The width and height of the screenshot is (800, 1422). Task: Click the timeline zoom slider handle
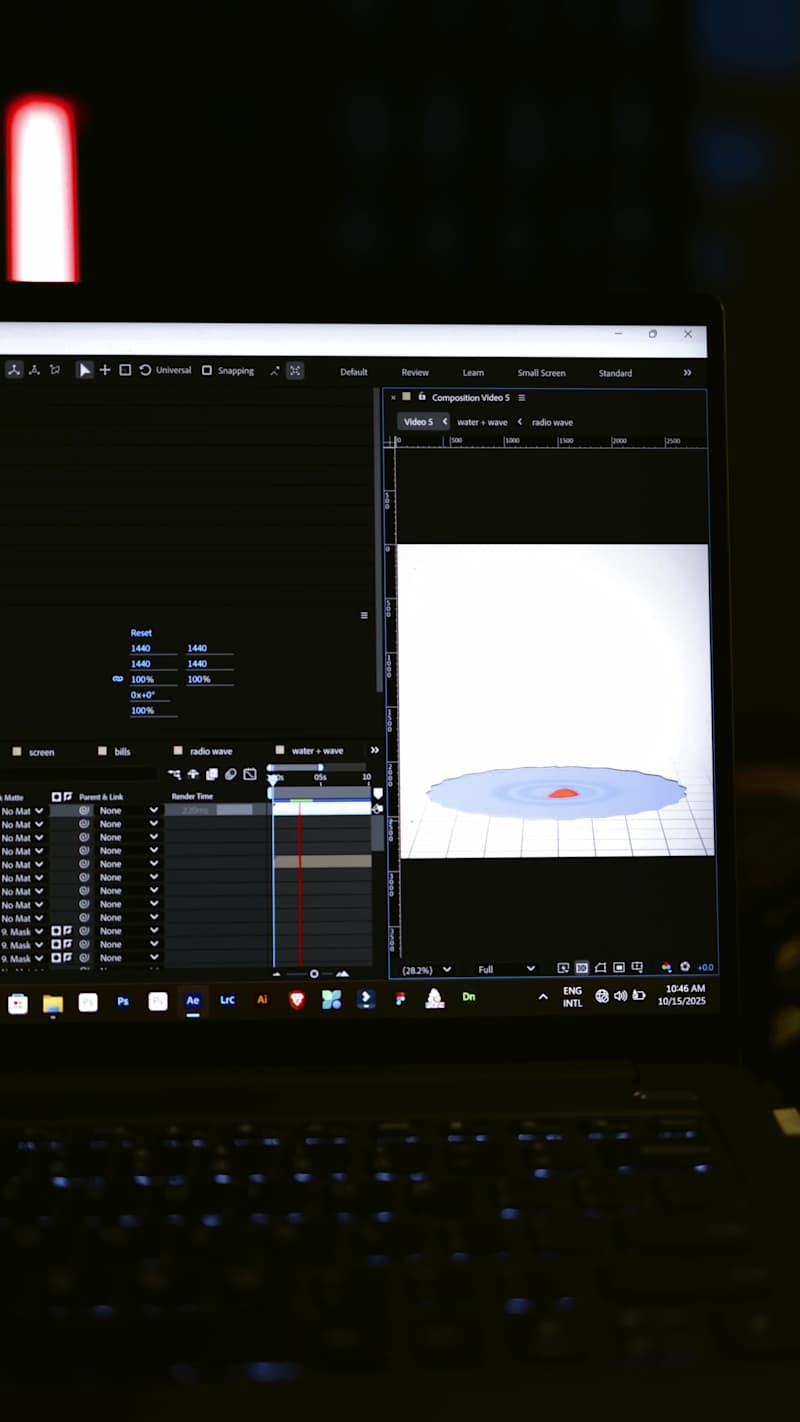point(314,974)
